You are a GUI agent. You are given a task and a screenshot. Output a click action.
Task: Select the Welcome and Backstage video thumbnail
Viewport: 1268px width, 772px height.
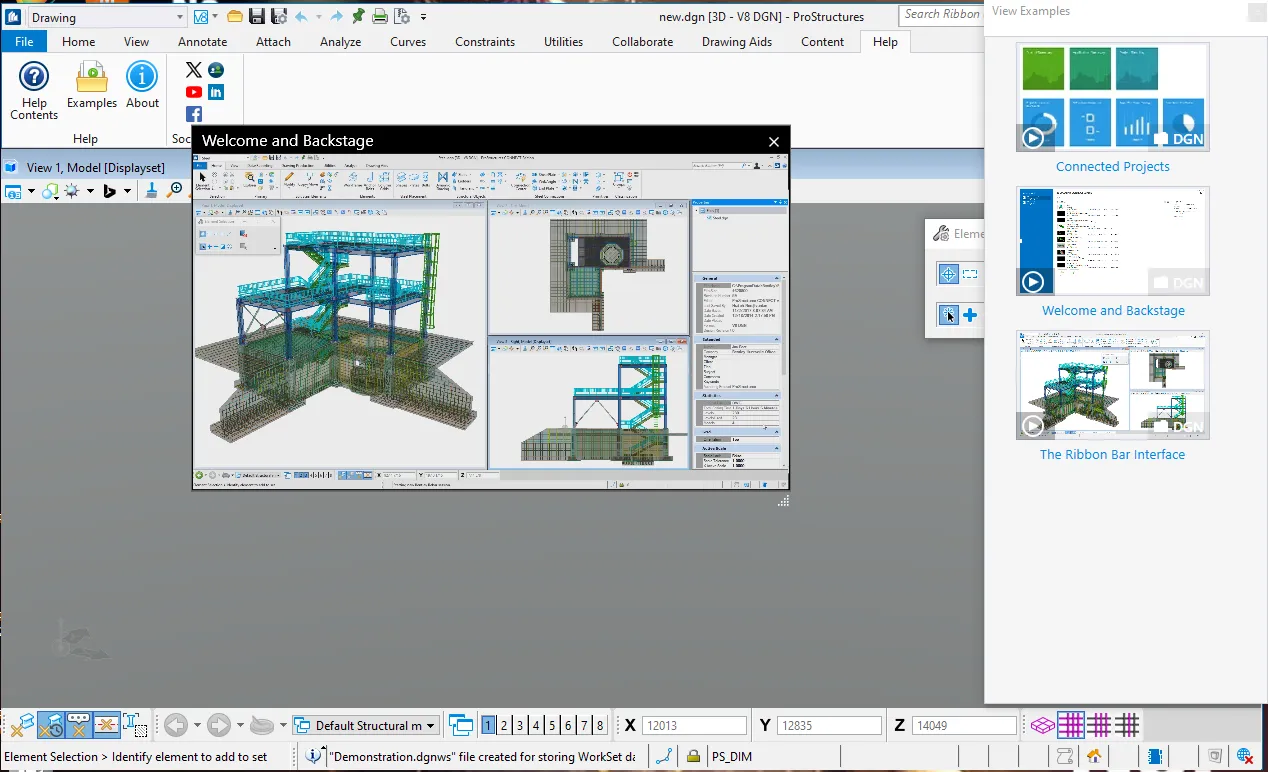click(x=1112, y=241)
